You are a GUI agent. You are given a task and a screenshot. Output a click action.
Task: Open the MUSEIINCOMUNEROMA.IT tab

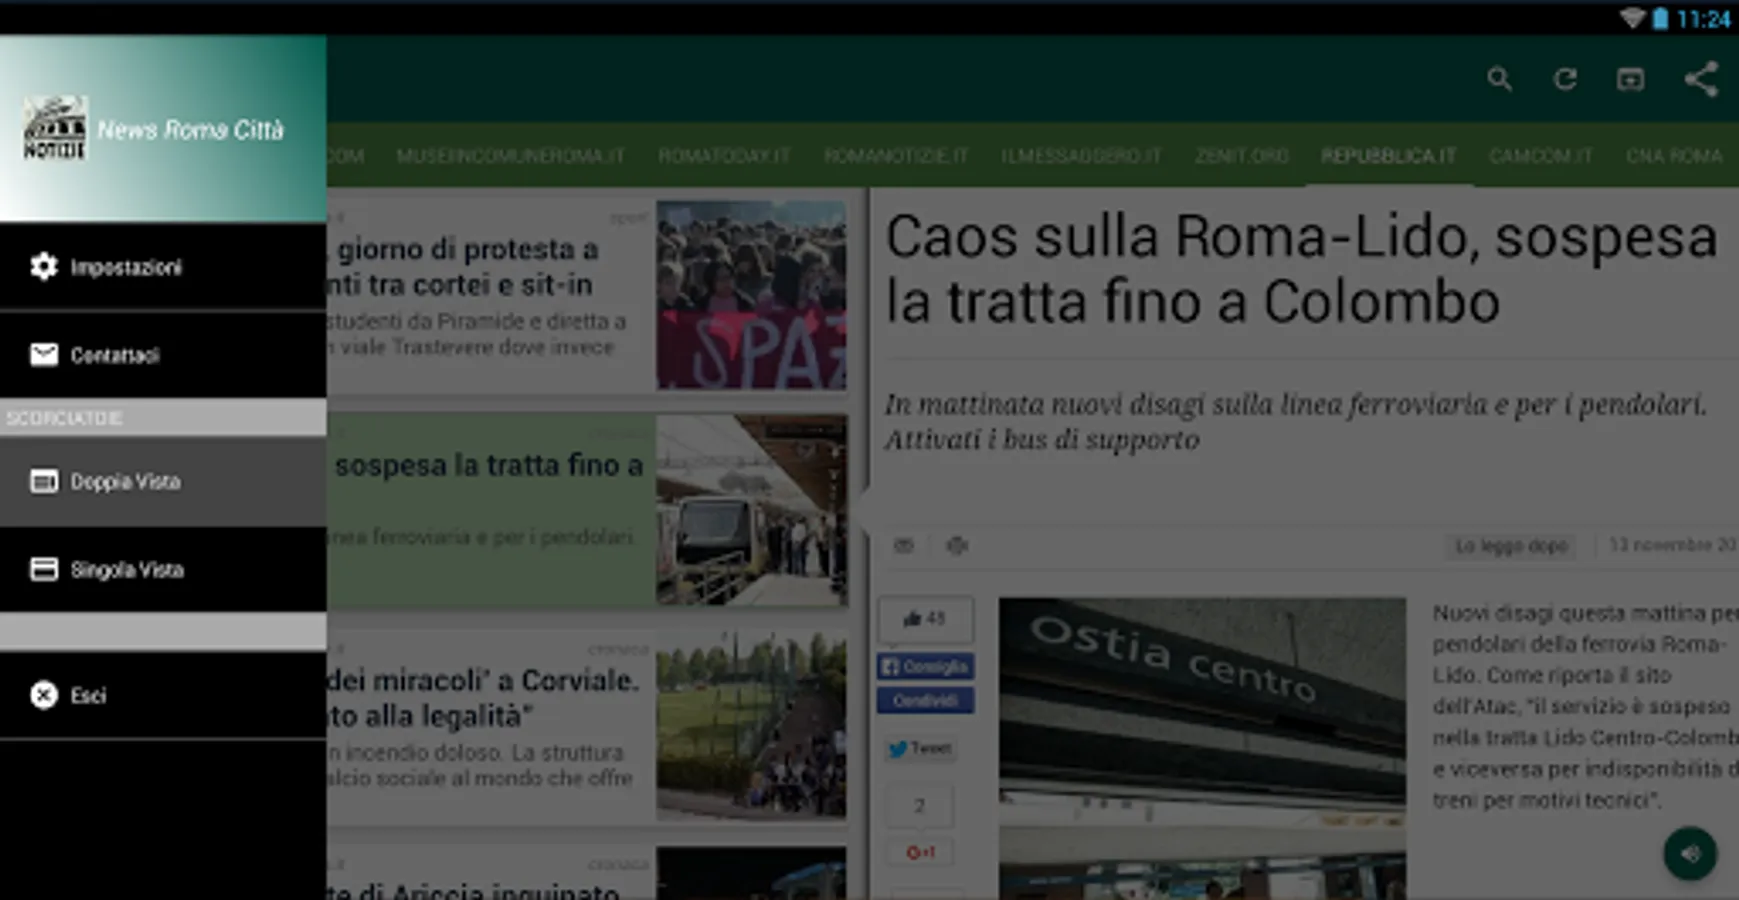[x=510, y=156]
